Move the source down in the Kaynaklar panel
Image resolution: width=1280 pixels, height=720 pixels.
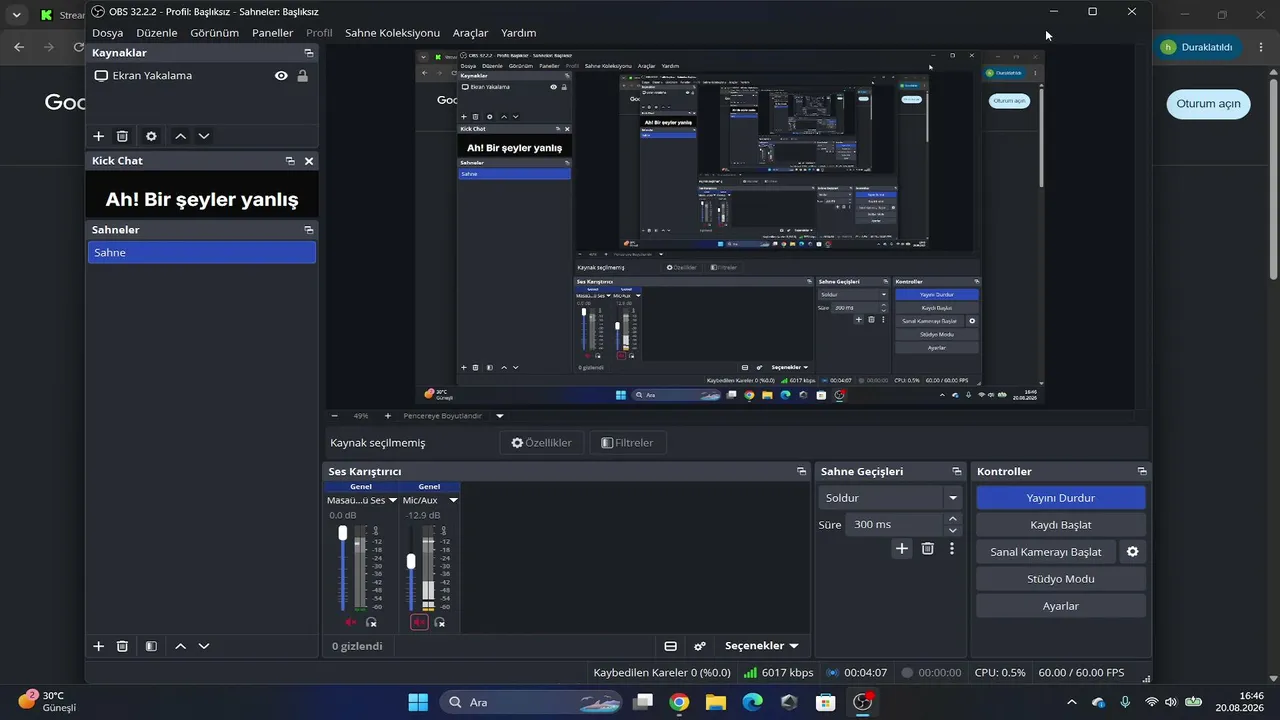[x=204, y=136]
